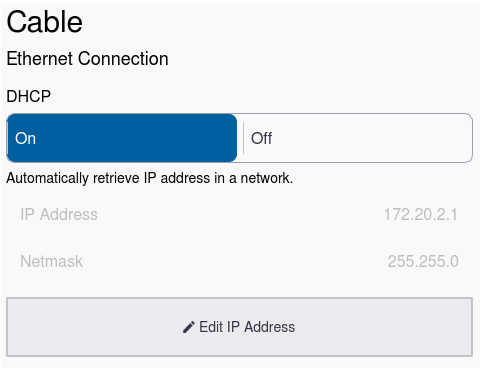481x368 pixels.
Task: Click the Ethernet Connection subtitle
Action: [x=88, y=59]
